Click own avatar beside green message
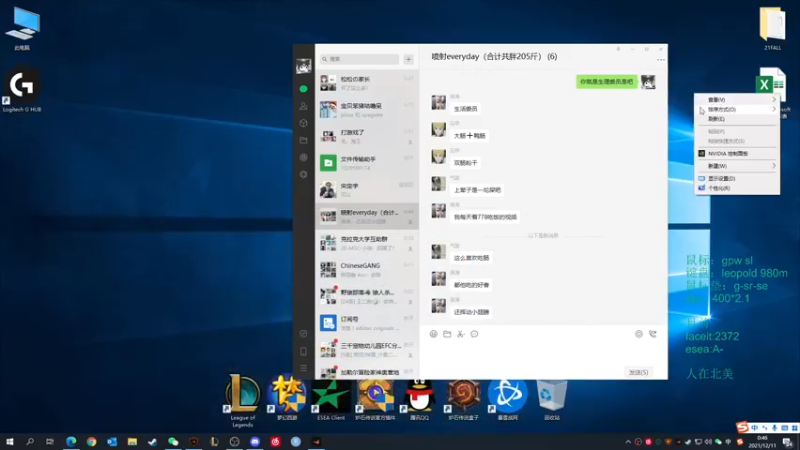This screenshot has height=450, width=800. [x=648, y=82]
